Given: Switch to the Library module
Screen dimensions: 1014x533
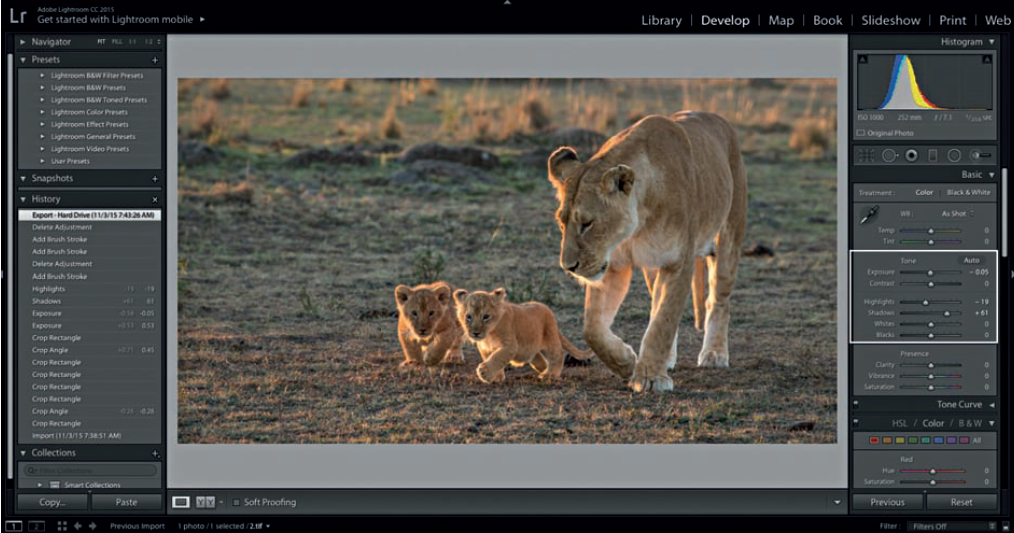Looking at the screenshot, I should pos(661,20).
